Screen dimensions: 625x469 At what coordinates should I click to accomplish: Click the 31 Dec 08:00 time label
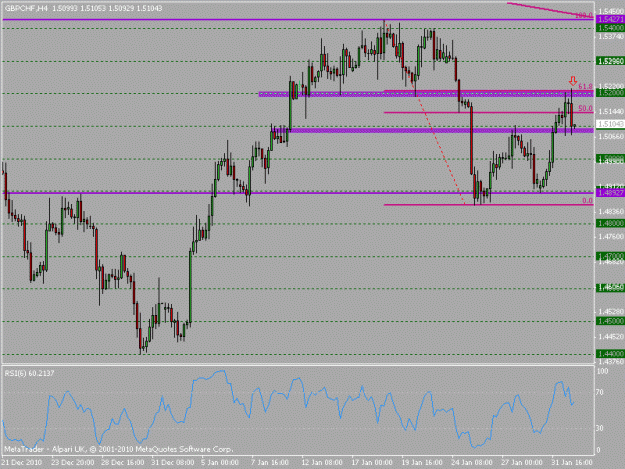pos(173,463)
